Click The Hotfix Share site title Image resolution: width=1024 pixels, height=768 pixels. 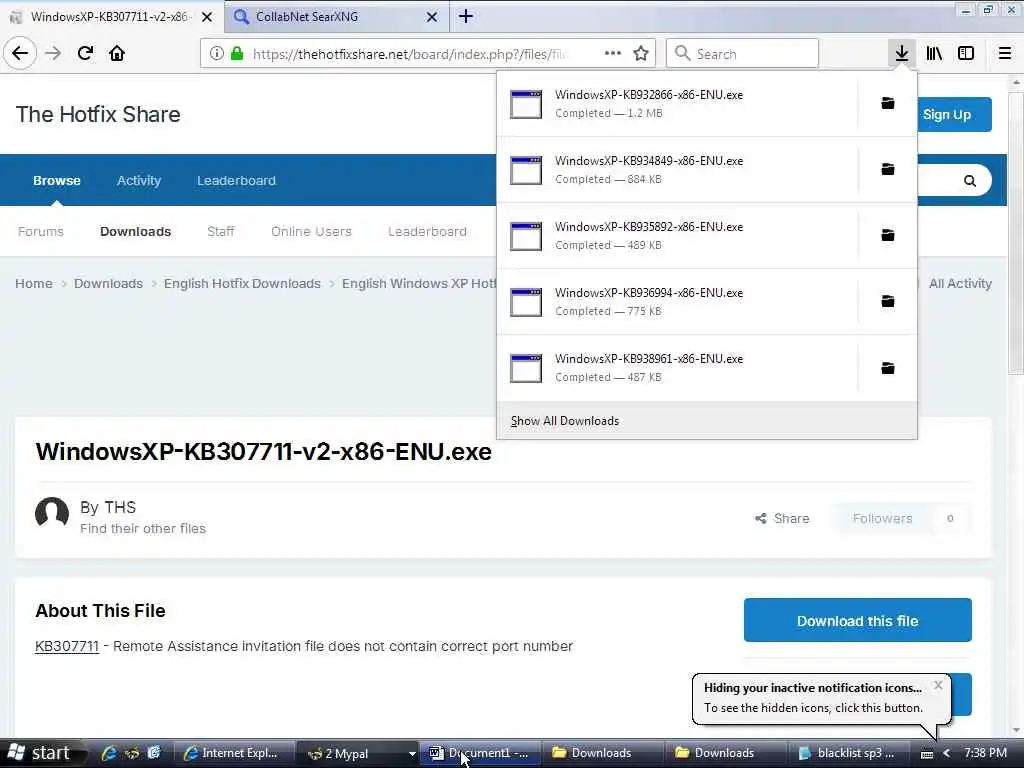98,114
